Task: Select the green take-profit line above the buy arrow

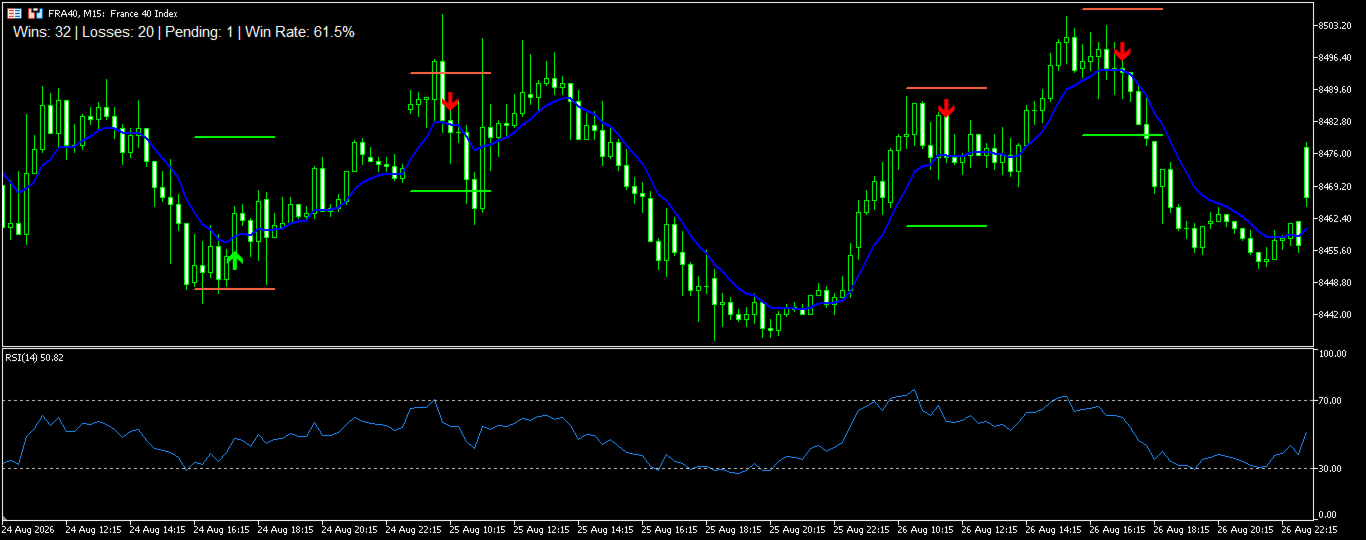Action: [x=234, y=137]
